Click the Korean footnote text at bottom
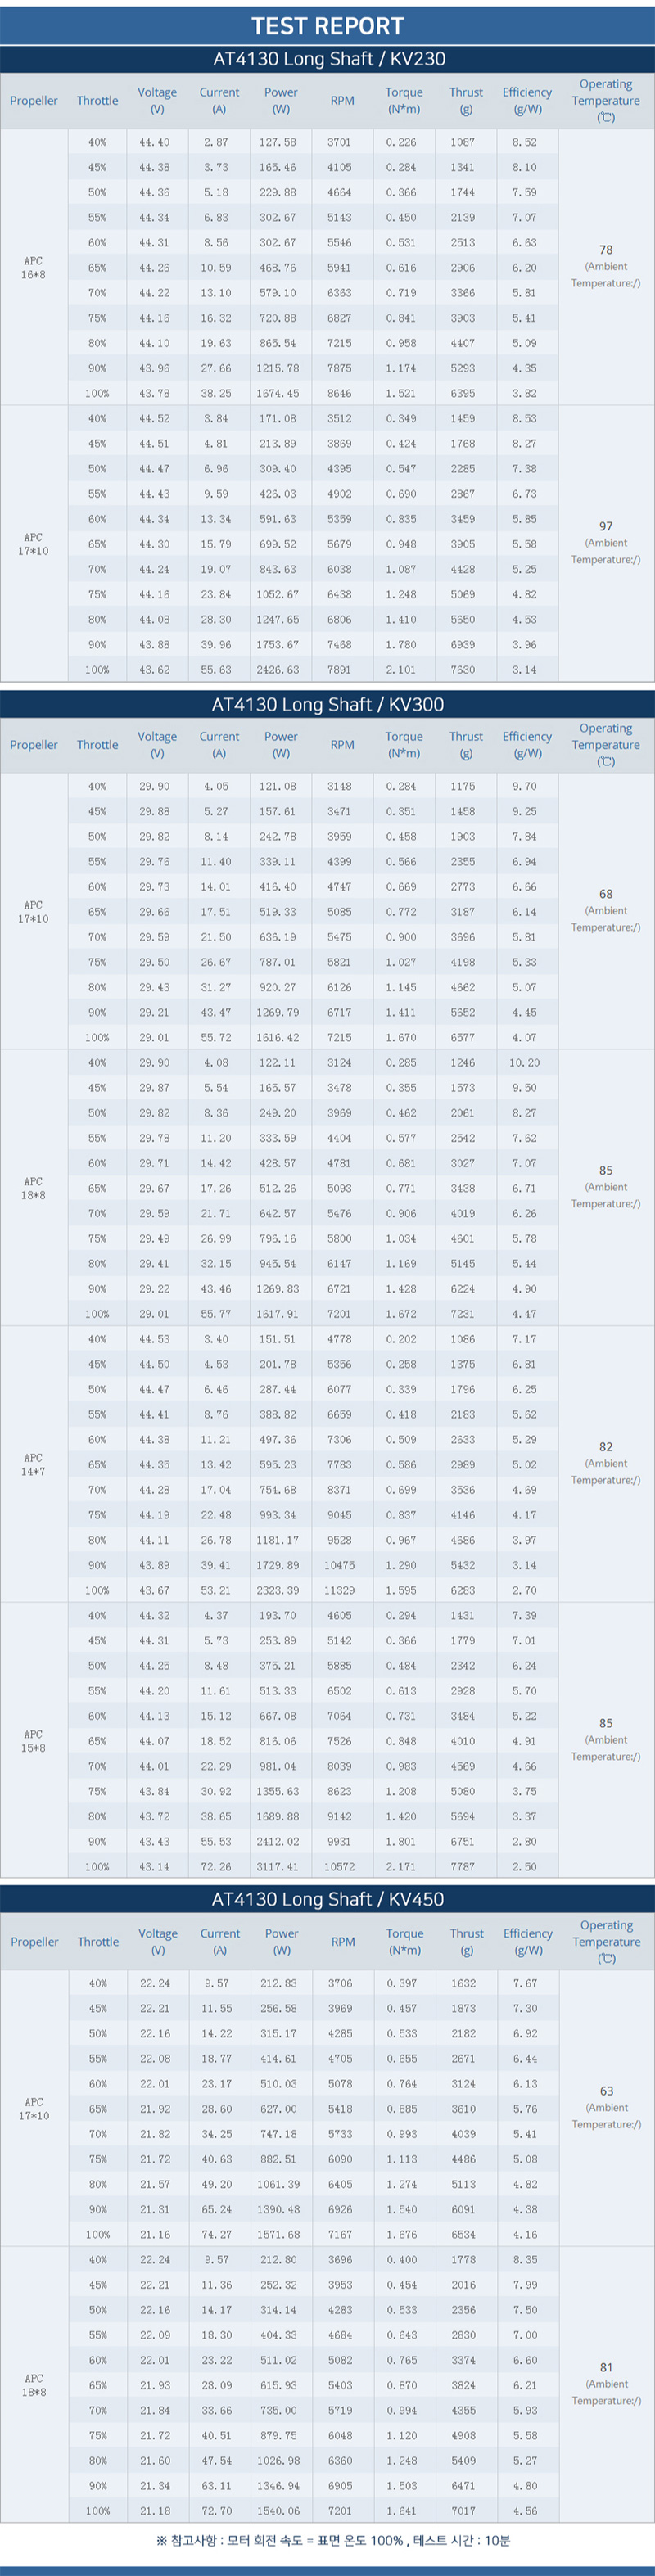This screenshot has width=655, height=2576. pyautogui.click(x=333, y=2539)
